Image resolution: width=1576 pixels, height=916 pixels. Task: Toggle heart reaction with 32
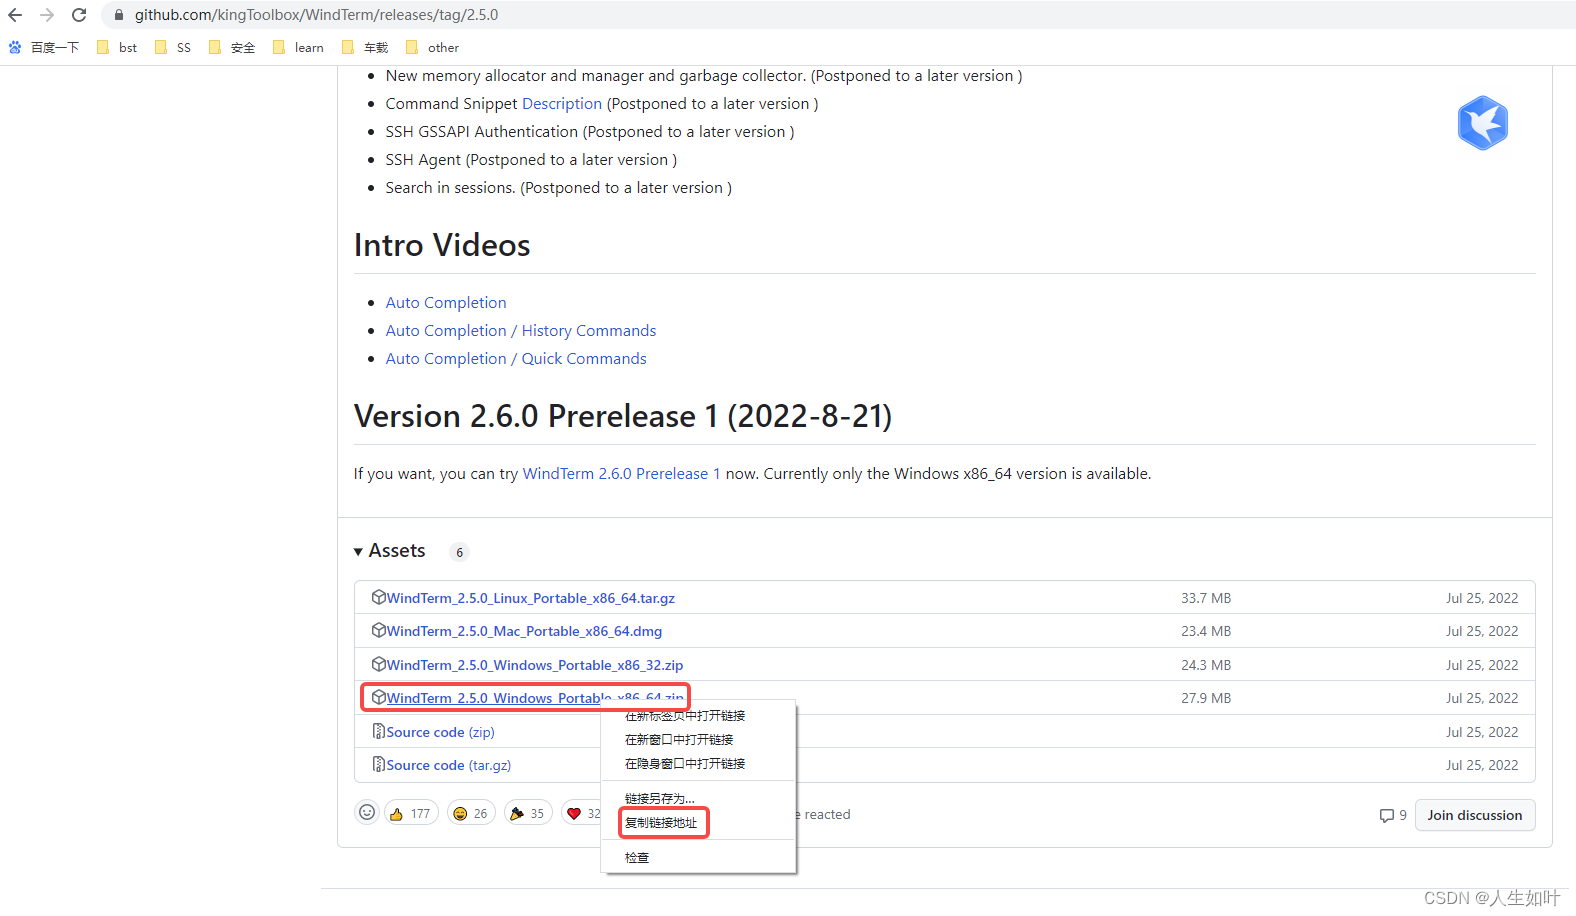click(x=583, y=813)
